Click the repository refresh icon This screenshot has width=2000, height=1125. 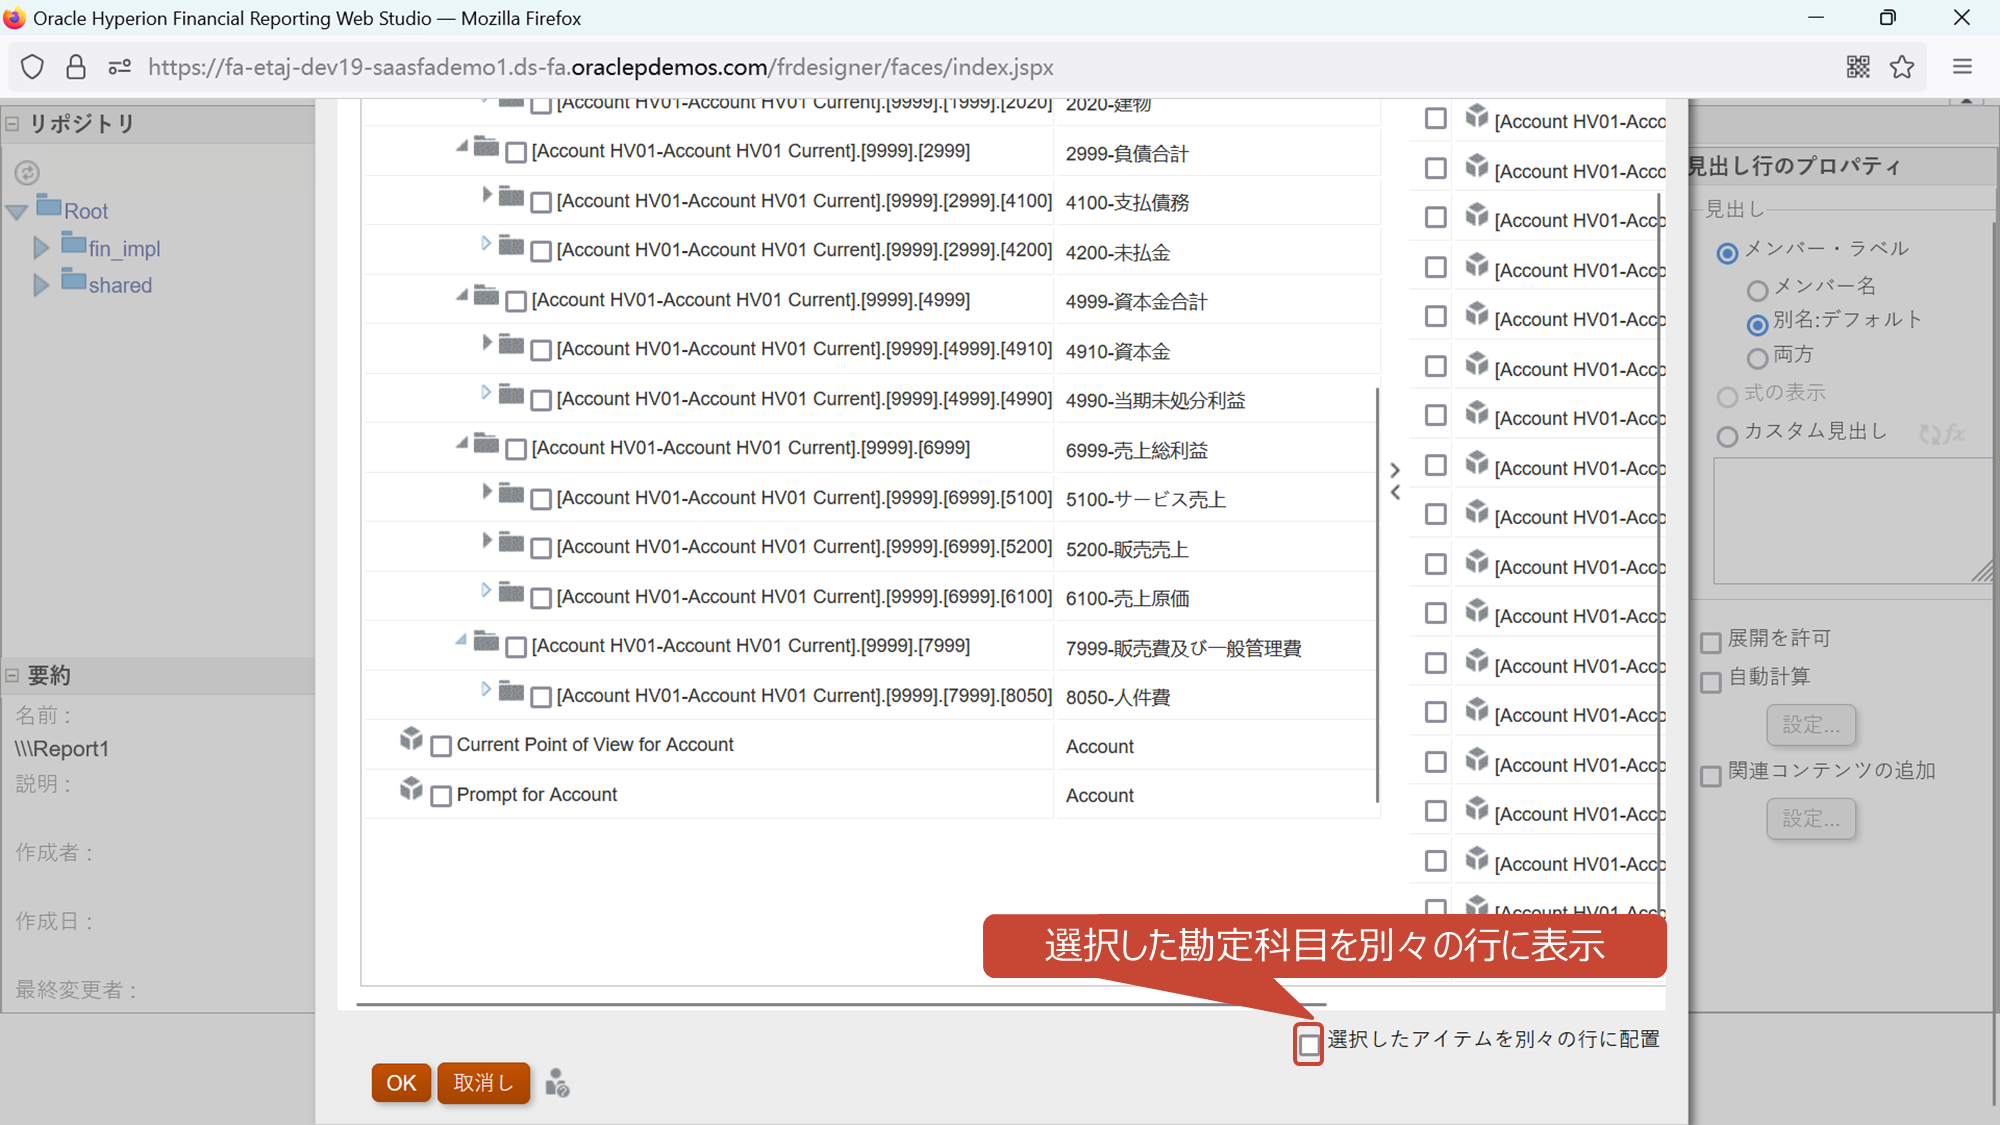pos(27,173)
